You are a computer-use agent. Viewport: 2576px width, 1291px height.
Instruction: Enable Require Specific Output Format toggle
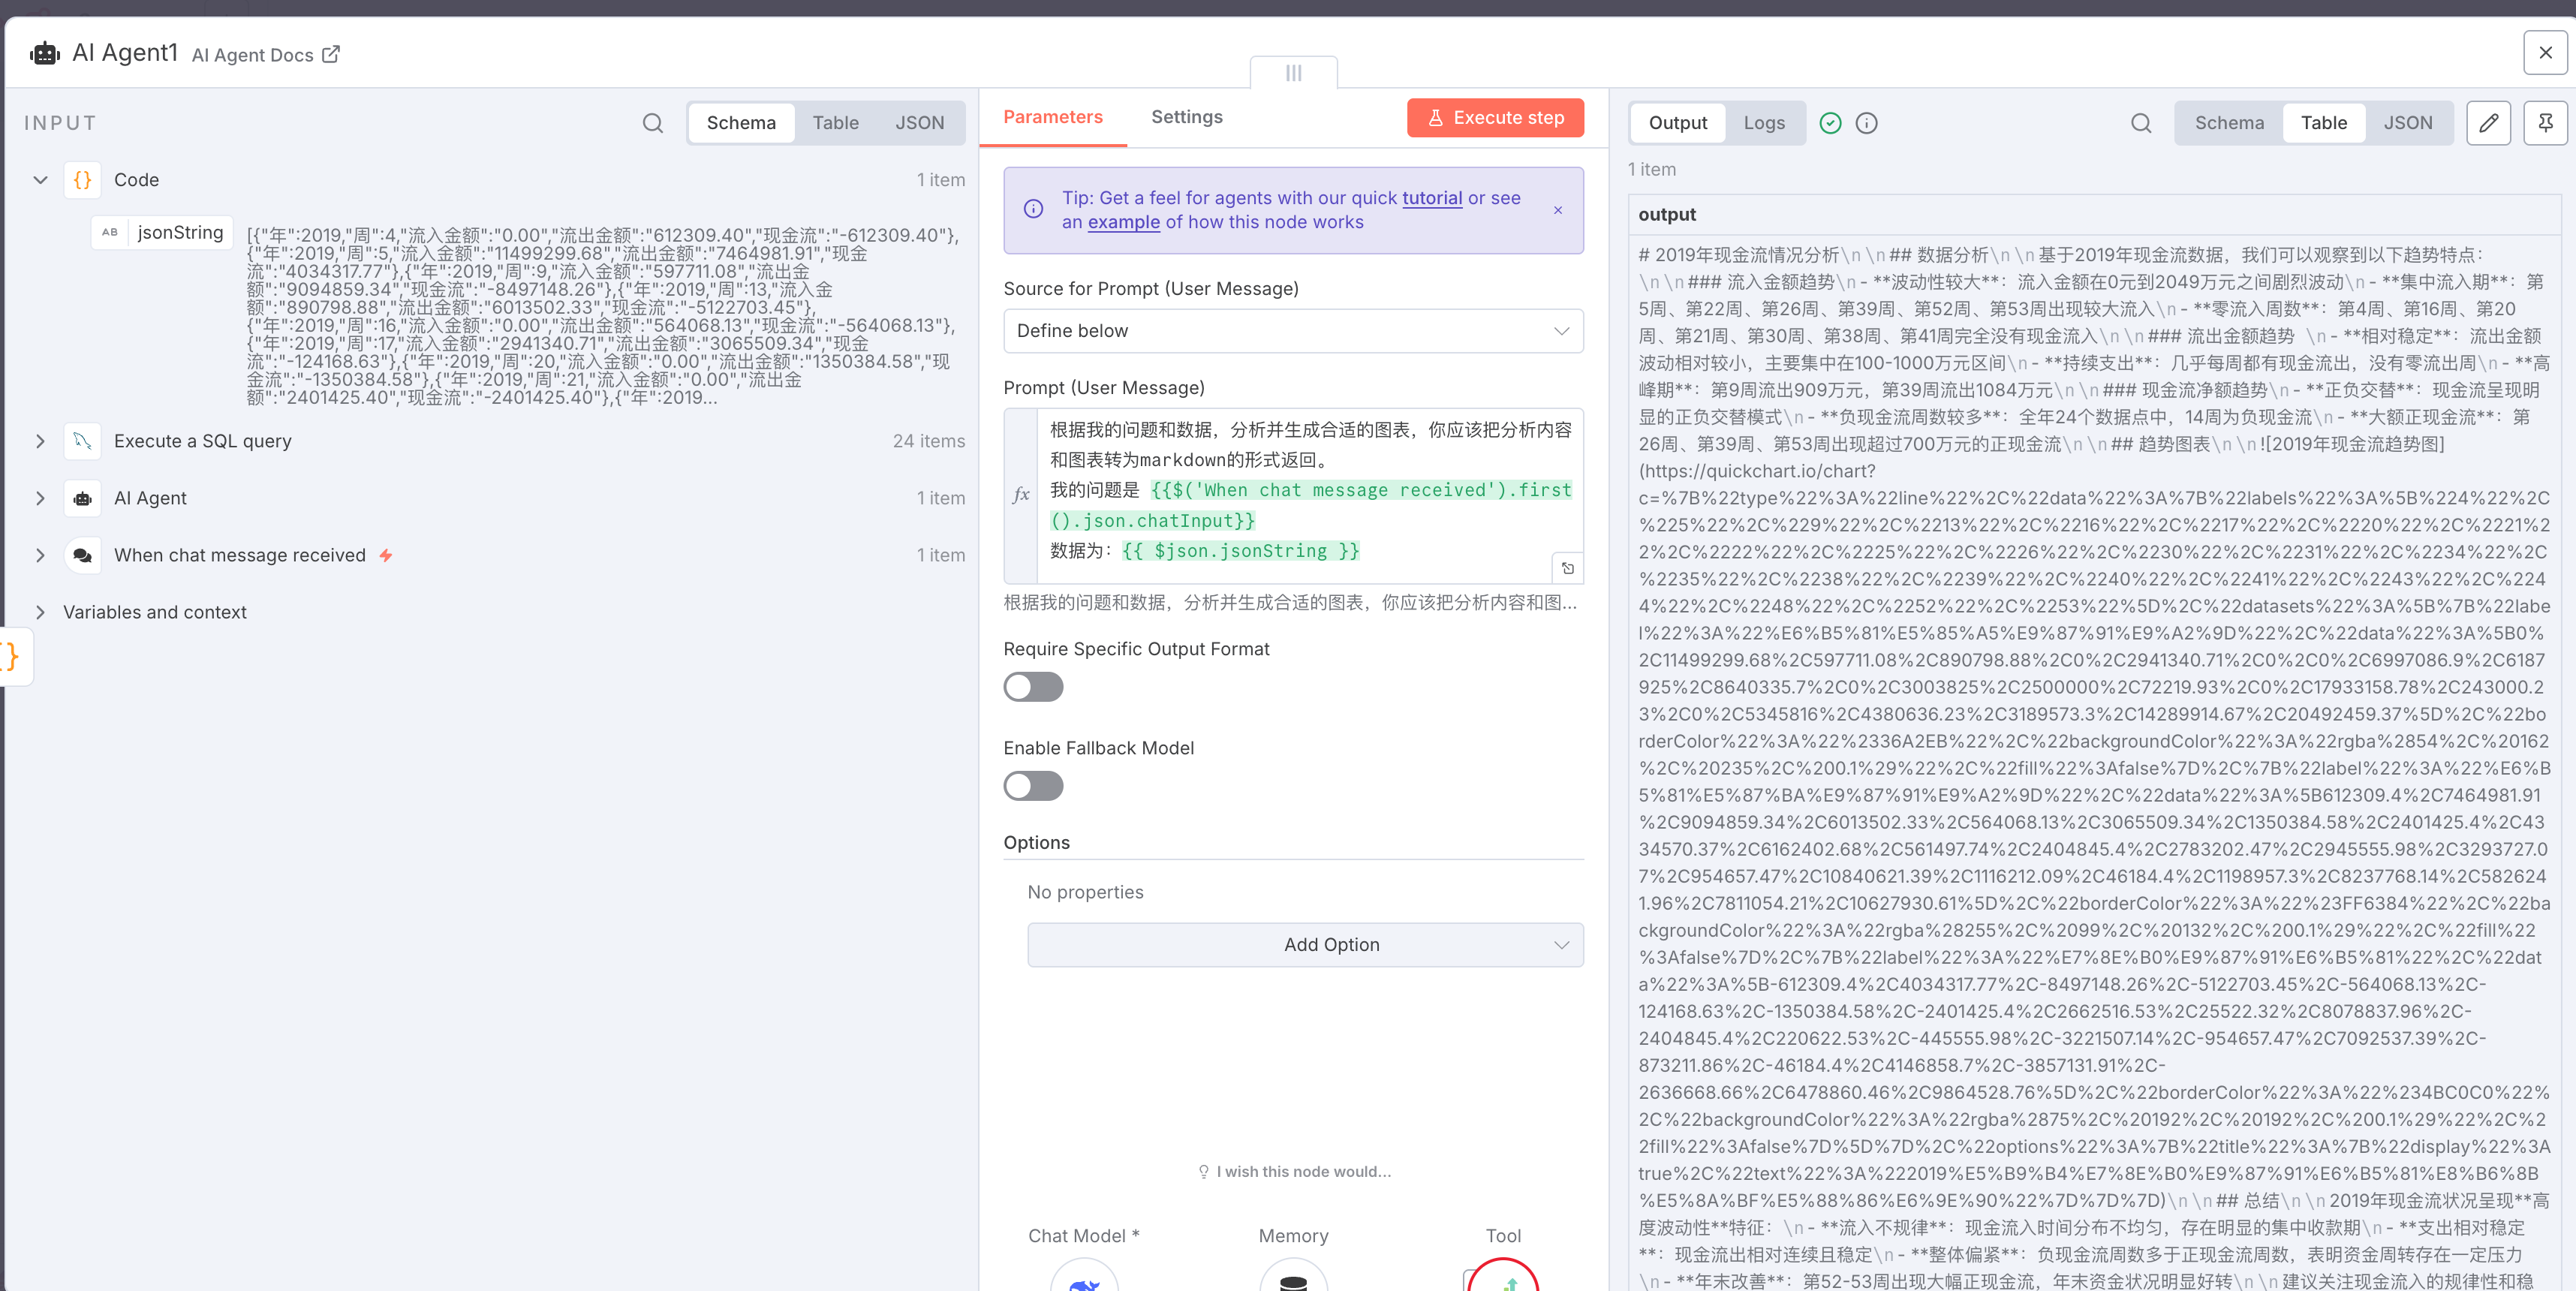[1033, 687]
